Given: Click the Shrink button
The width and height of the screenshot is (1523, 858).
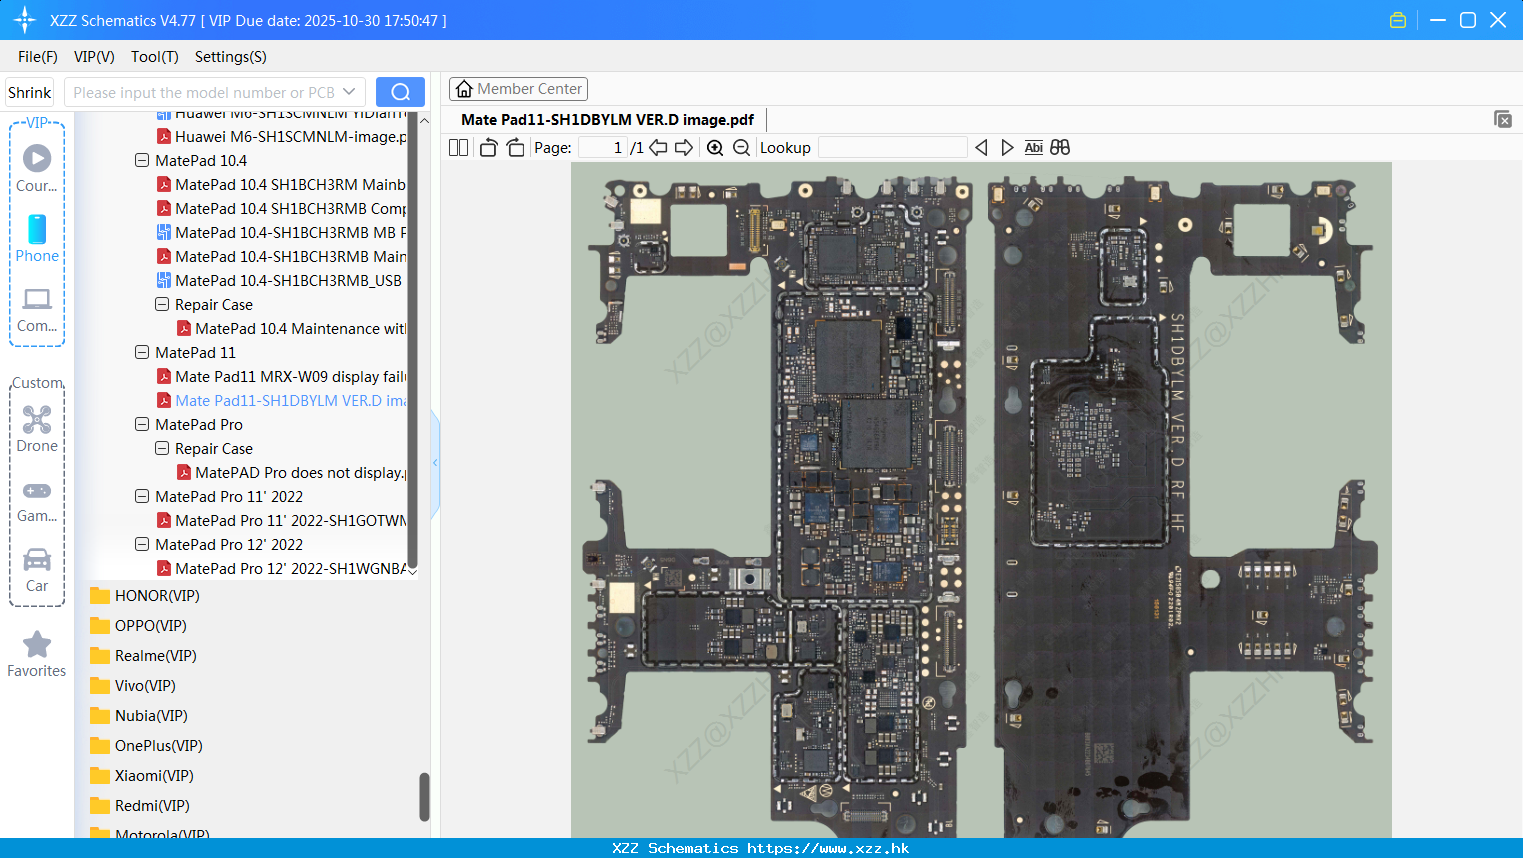Looking at the screenshot, I should click(x=29, y=92).
